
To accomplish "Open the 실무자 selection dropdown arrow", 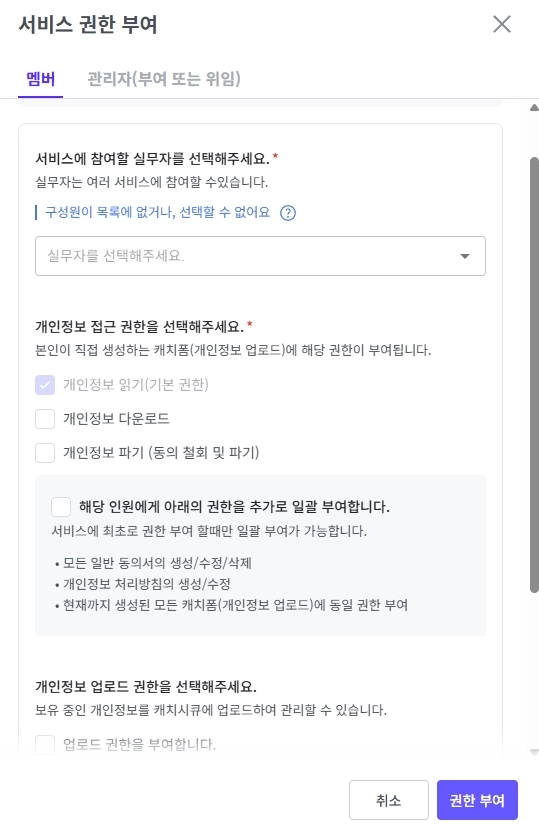I will point(465,256).
